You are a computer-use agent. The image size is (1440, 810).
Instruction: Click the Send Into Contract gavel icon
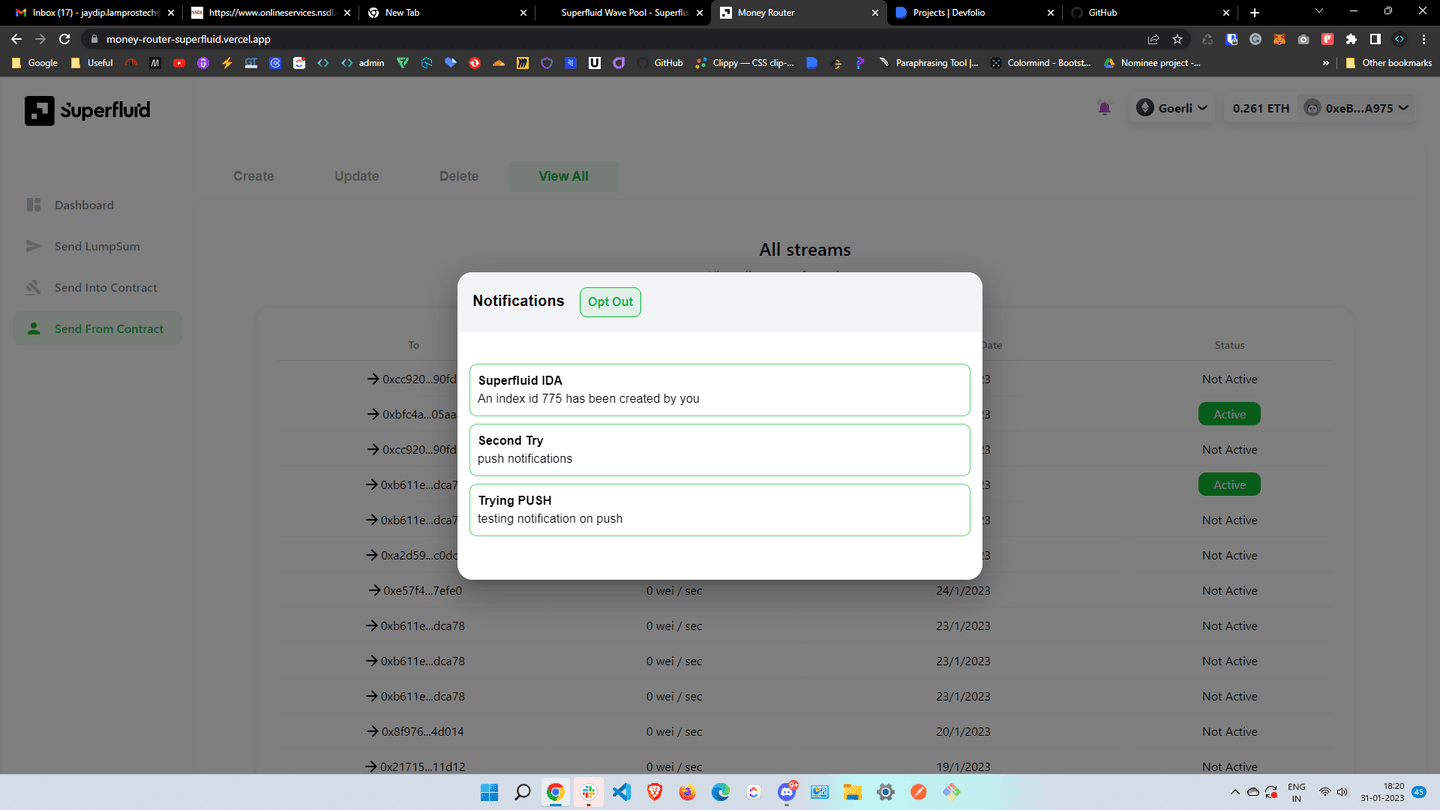point(33,287)
